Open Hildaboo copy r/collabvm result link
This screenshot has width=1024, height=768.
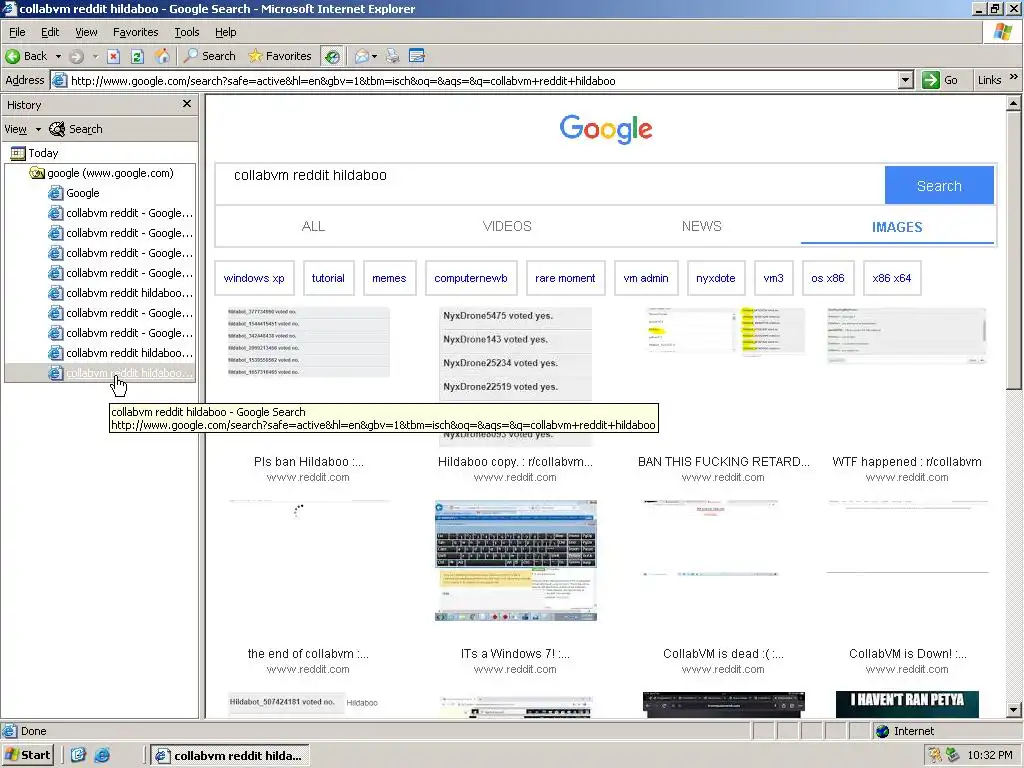pyautogui.click(x=515, y=462)
